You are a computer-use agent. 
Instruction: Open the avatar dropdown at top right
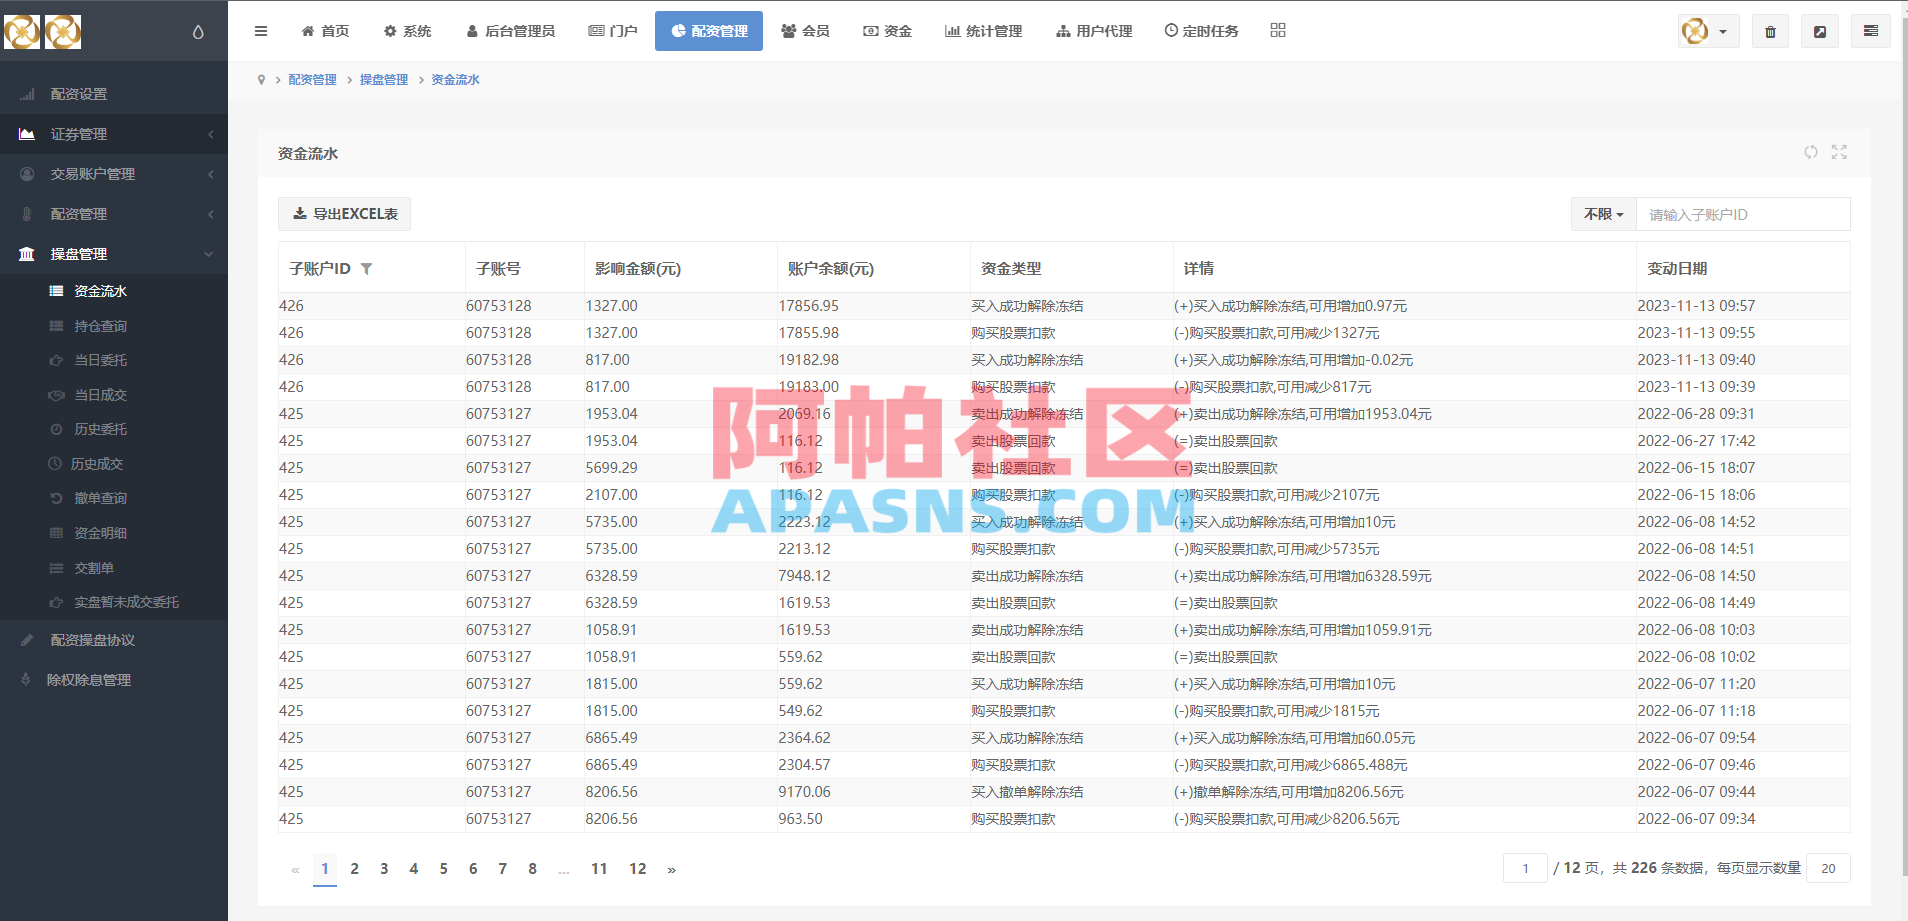(1707, 30)
